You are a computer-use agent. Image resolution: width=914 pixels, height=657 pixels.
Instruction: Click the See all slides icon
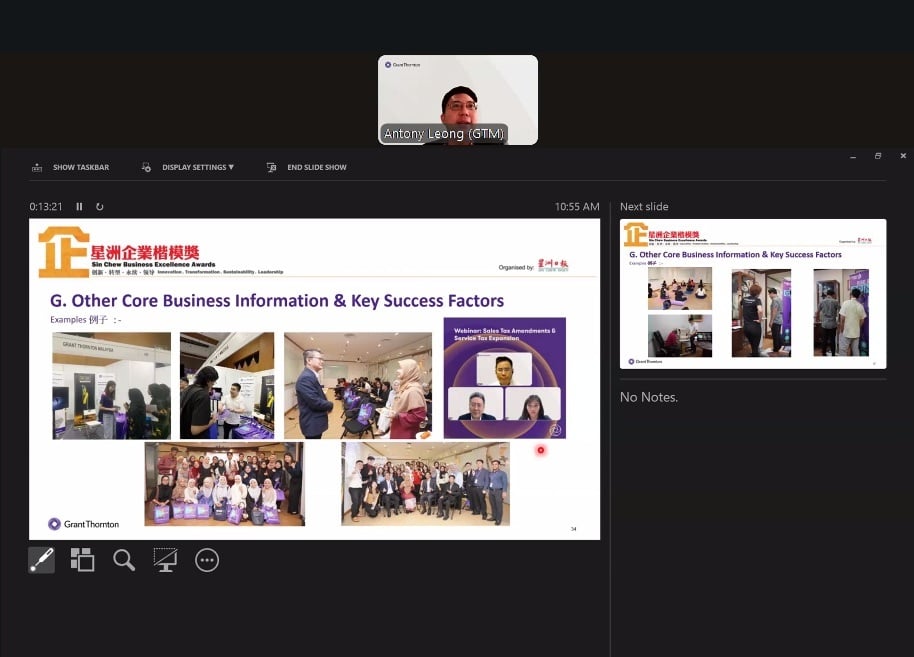(82, 560)
